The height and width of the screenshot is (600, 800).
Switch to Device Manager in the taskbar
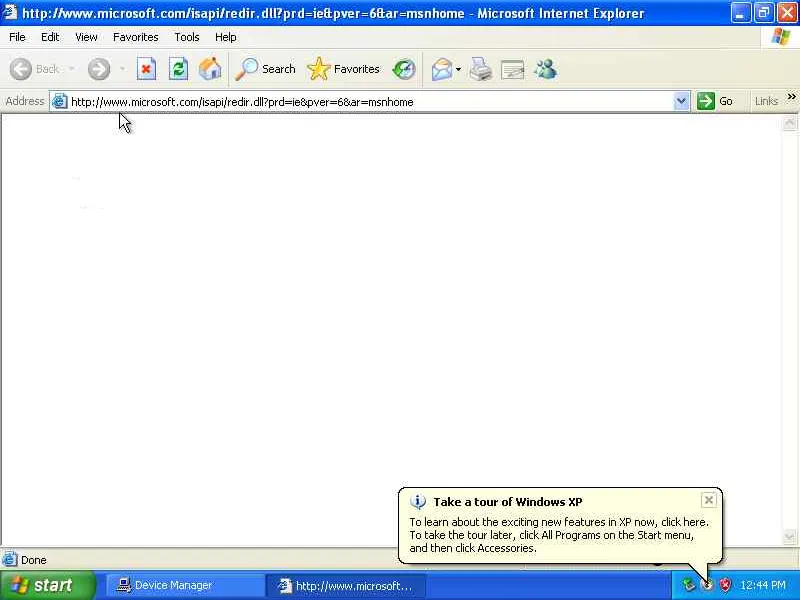point(185,585)
